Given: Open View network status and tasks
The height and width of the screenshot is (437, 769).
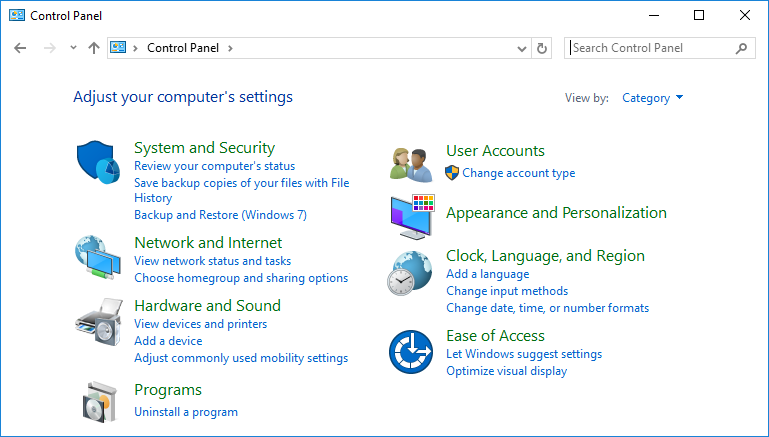Looking at the screenshot, I should (212, 261).
